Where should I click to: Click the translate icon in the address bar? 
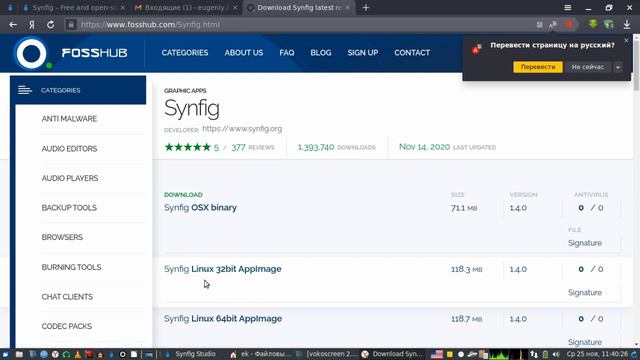553,24
